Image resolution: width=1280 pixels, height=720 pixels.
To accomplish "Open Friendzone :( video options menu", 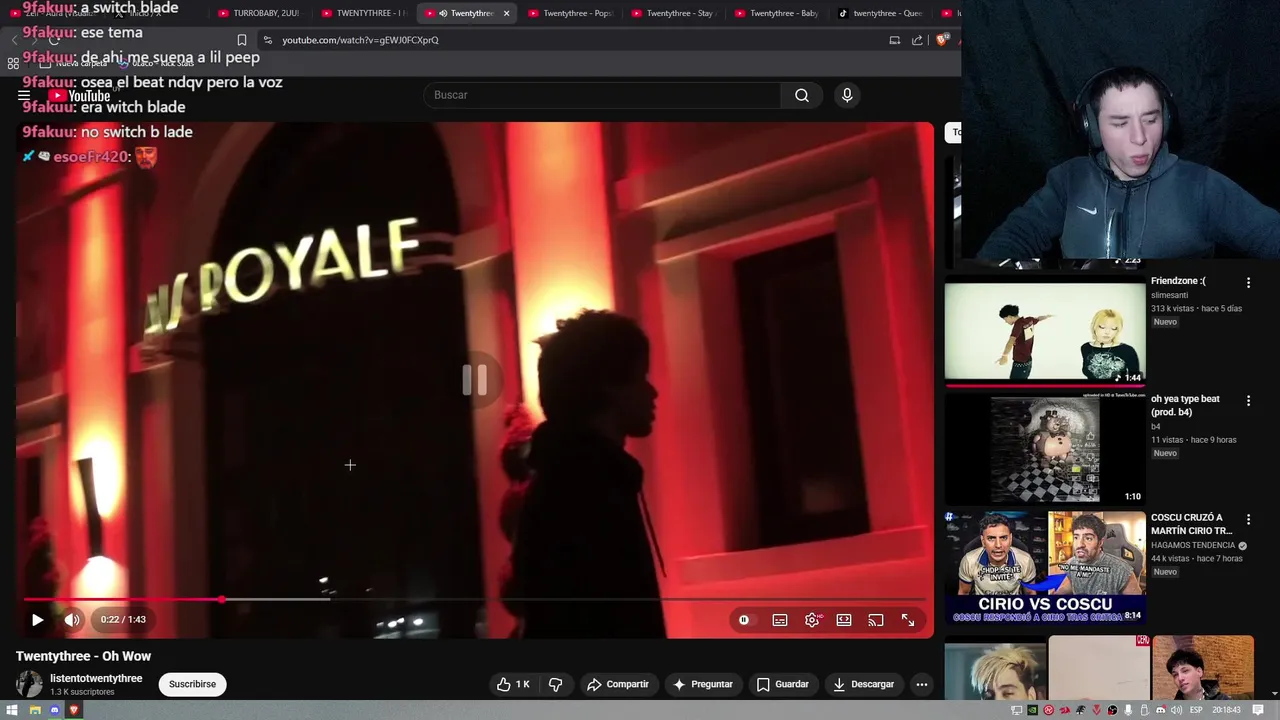I will coord(1248,283).
